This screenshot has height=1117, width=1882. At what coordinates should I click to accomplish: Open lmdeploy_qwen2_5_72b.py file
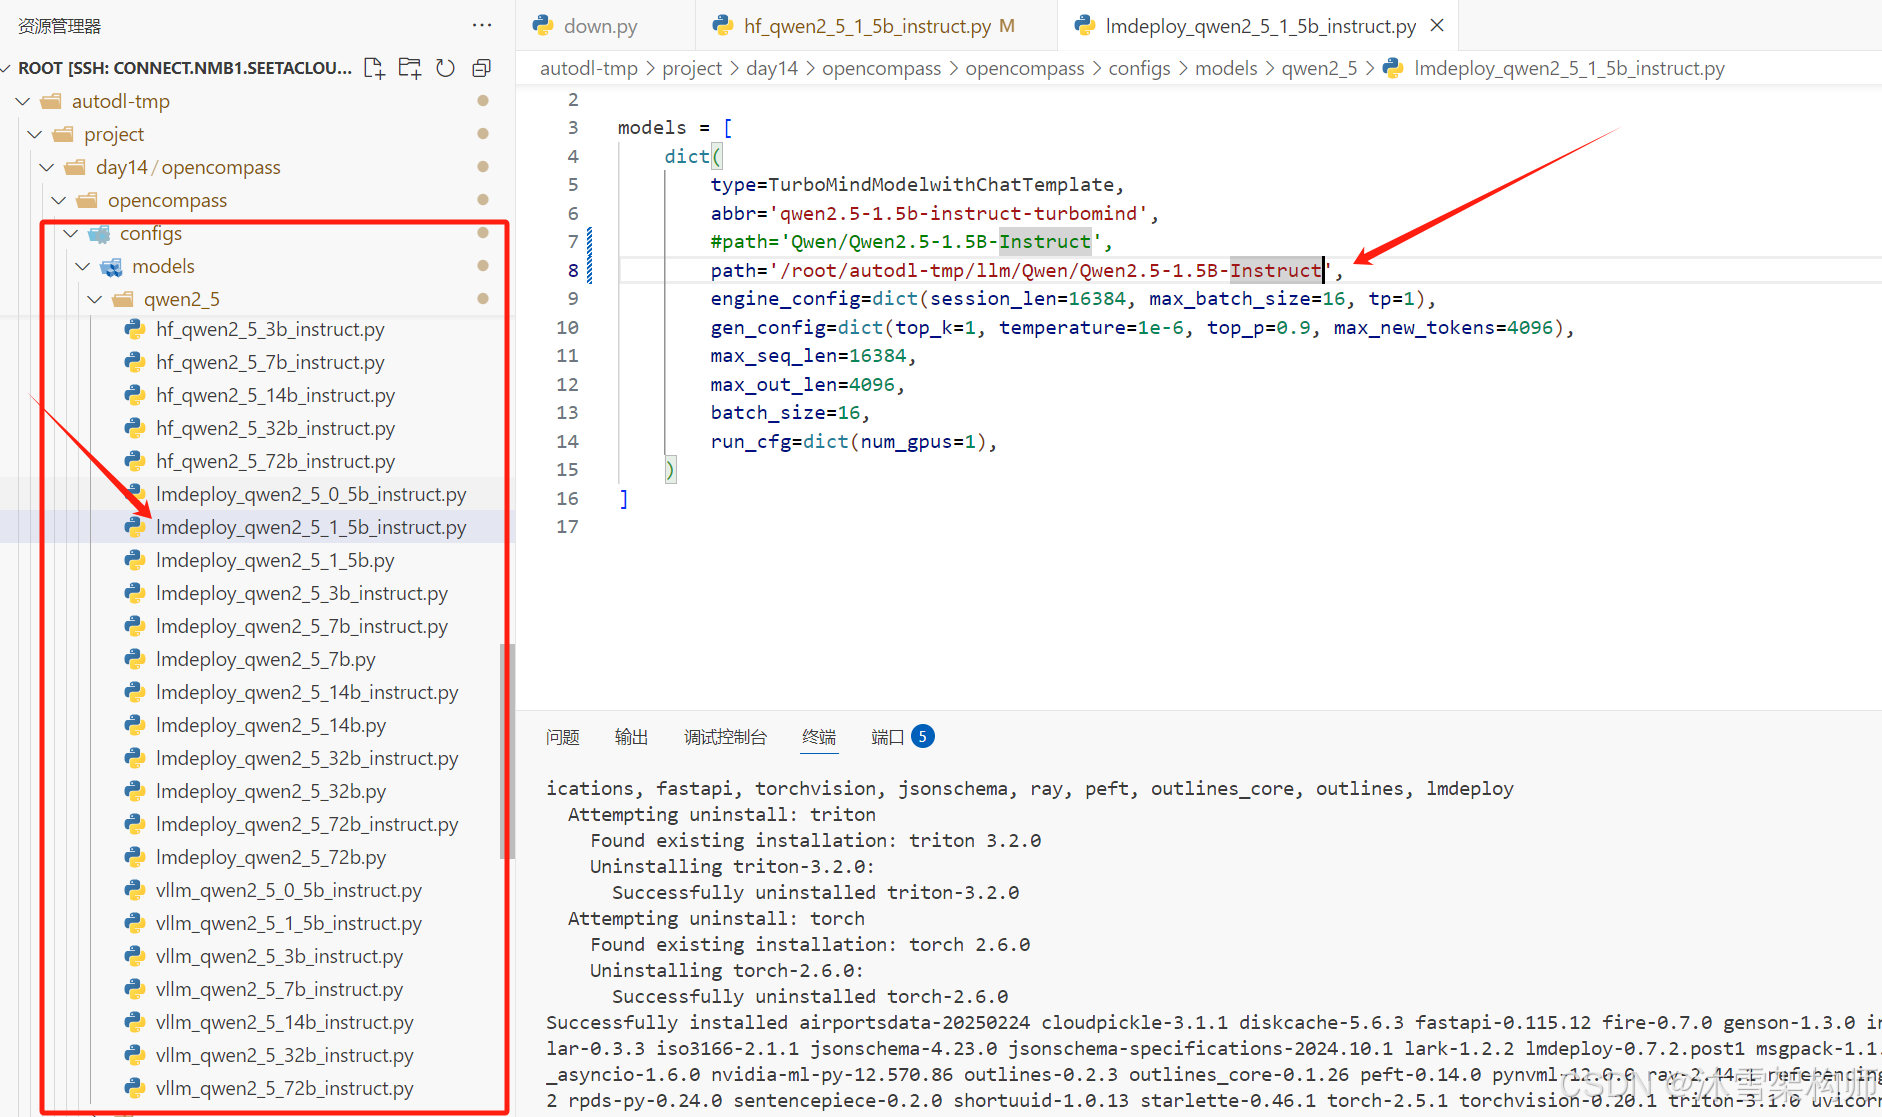pyautogui.click(x=271, y=857)
